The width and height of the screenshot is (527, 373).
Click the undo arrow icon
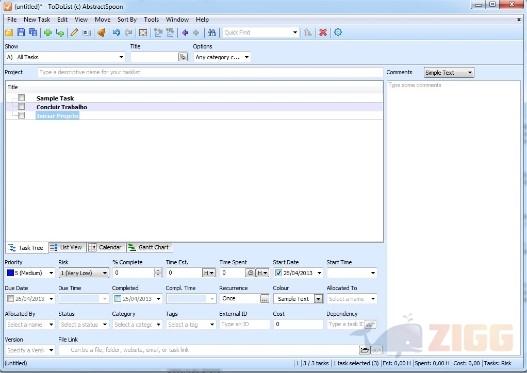click(x=116, y=33)
